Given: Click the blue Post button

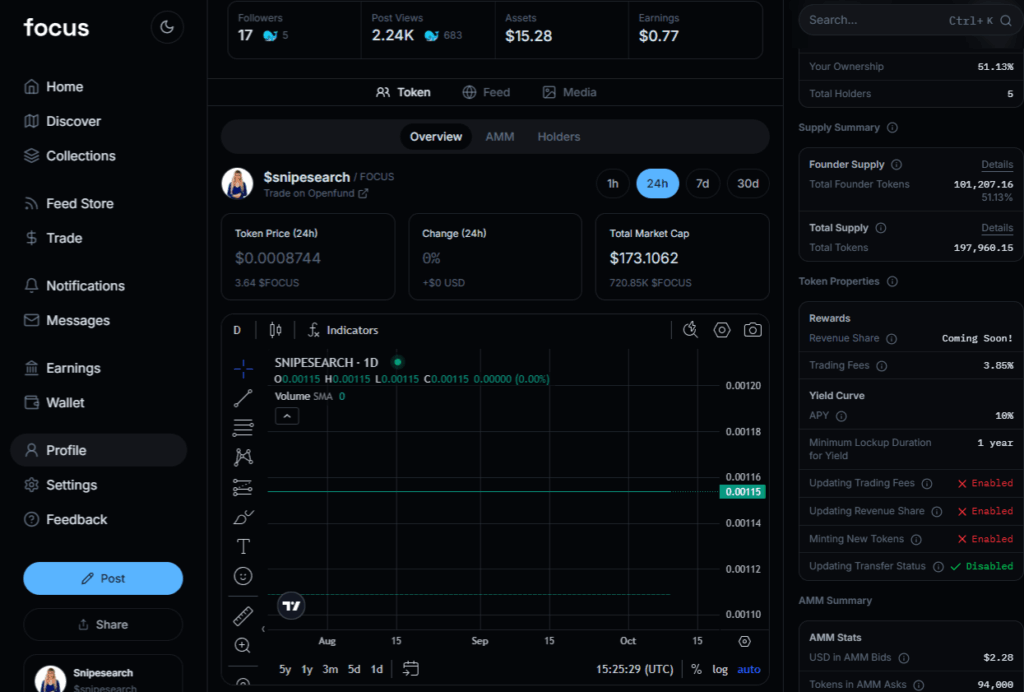Looking at the screenshot, I should (103, 578).
